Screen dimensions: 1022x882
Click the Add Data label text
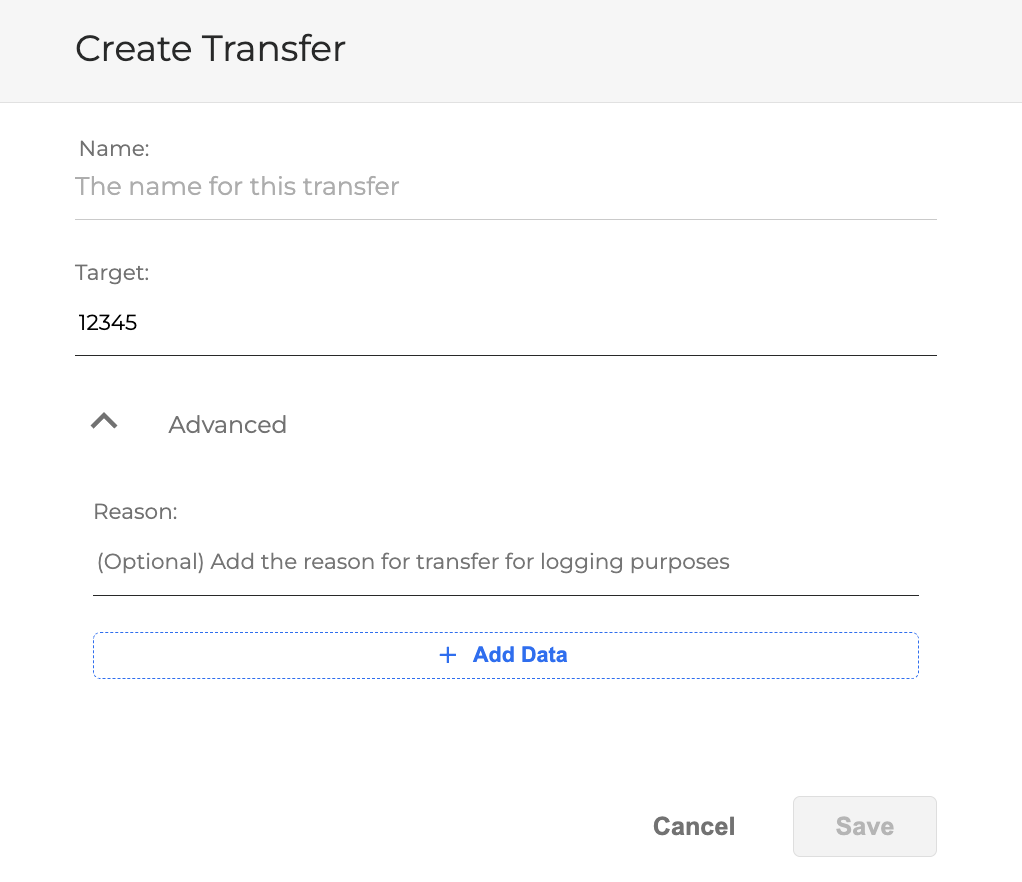coord(520,655)
